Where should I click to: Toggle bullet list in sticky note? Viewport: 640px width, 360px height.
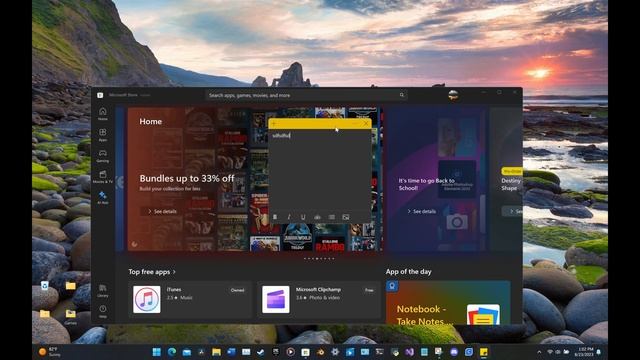pyautogui.click(x=331, y=217)
